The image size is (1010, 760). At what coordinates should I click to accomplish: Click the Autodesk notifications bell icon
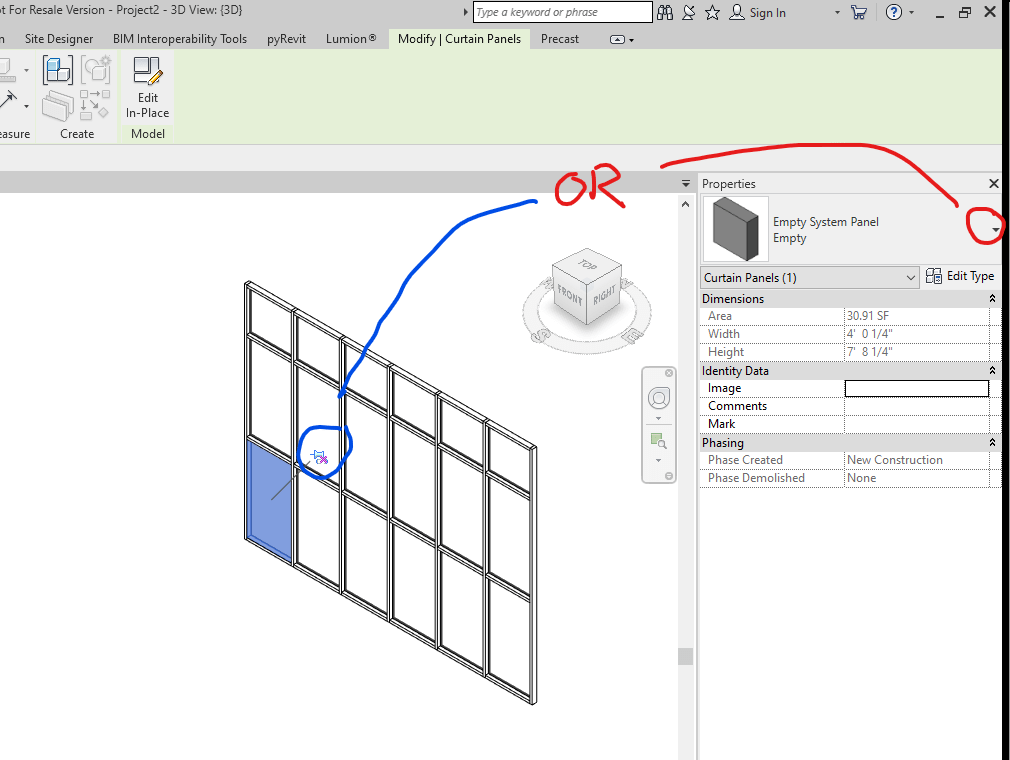point(689,12)
